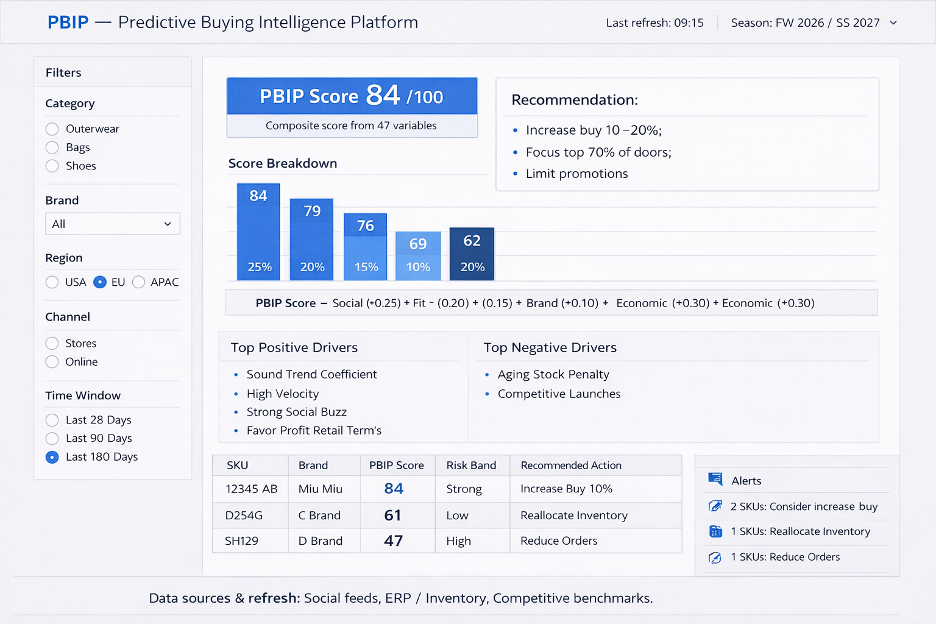Viewport: 936px width, 624px height.
Task: Click the icon beside 'Reduce Orders' alert
Action: pos(715,557)
